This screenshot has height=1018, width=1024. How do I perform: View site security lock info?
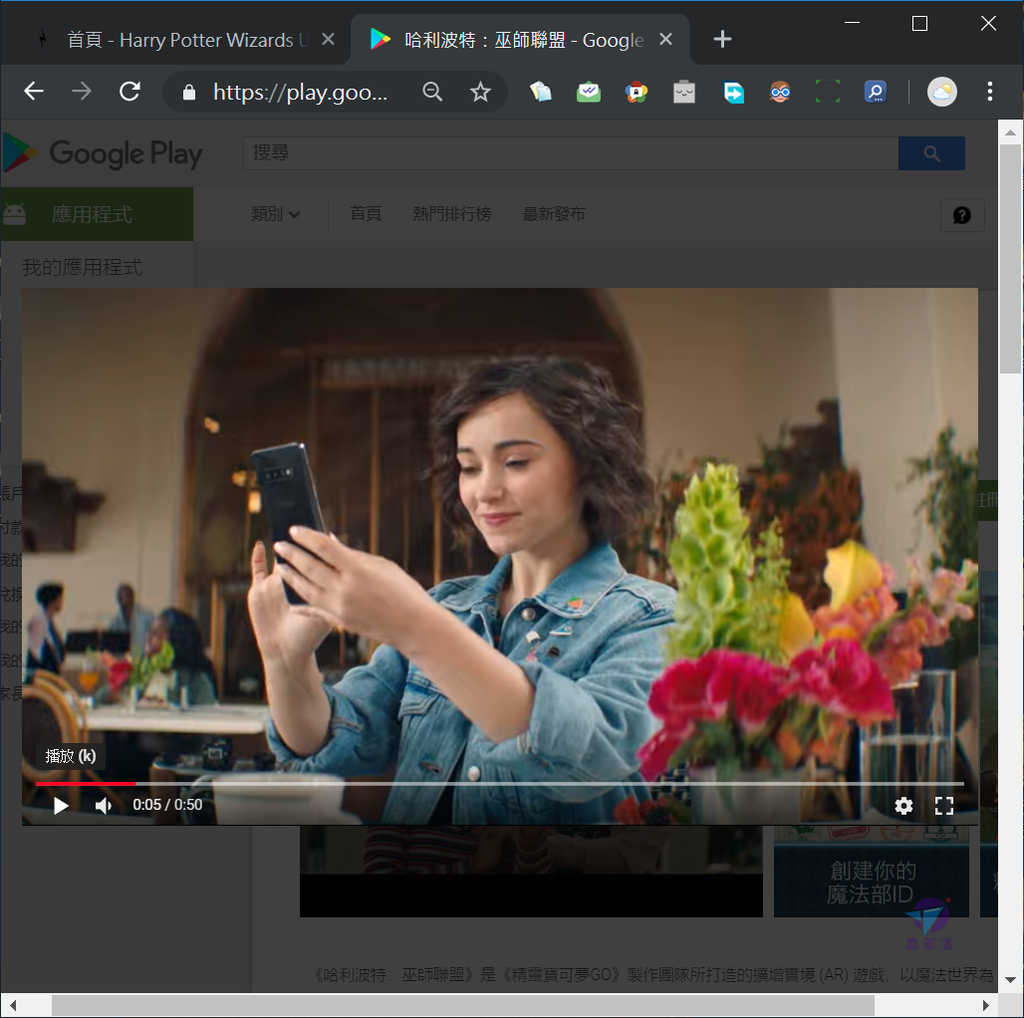click(189, 92)
